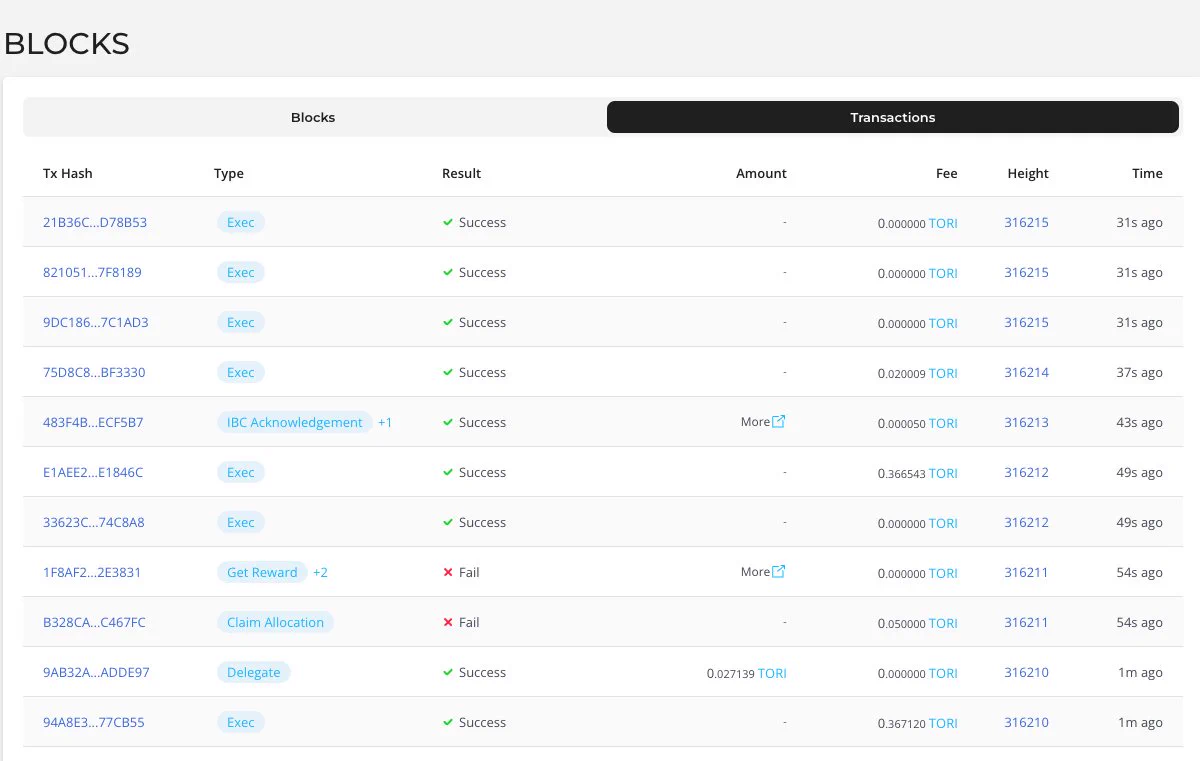1200x761 pixels.
Task: Open transaction hash 33623C...74C8A8
Action: point(94,522)
